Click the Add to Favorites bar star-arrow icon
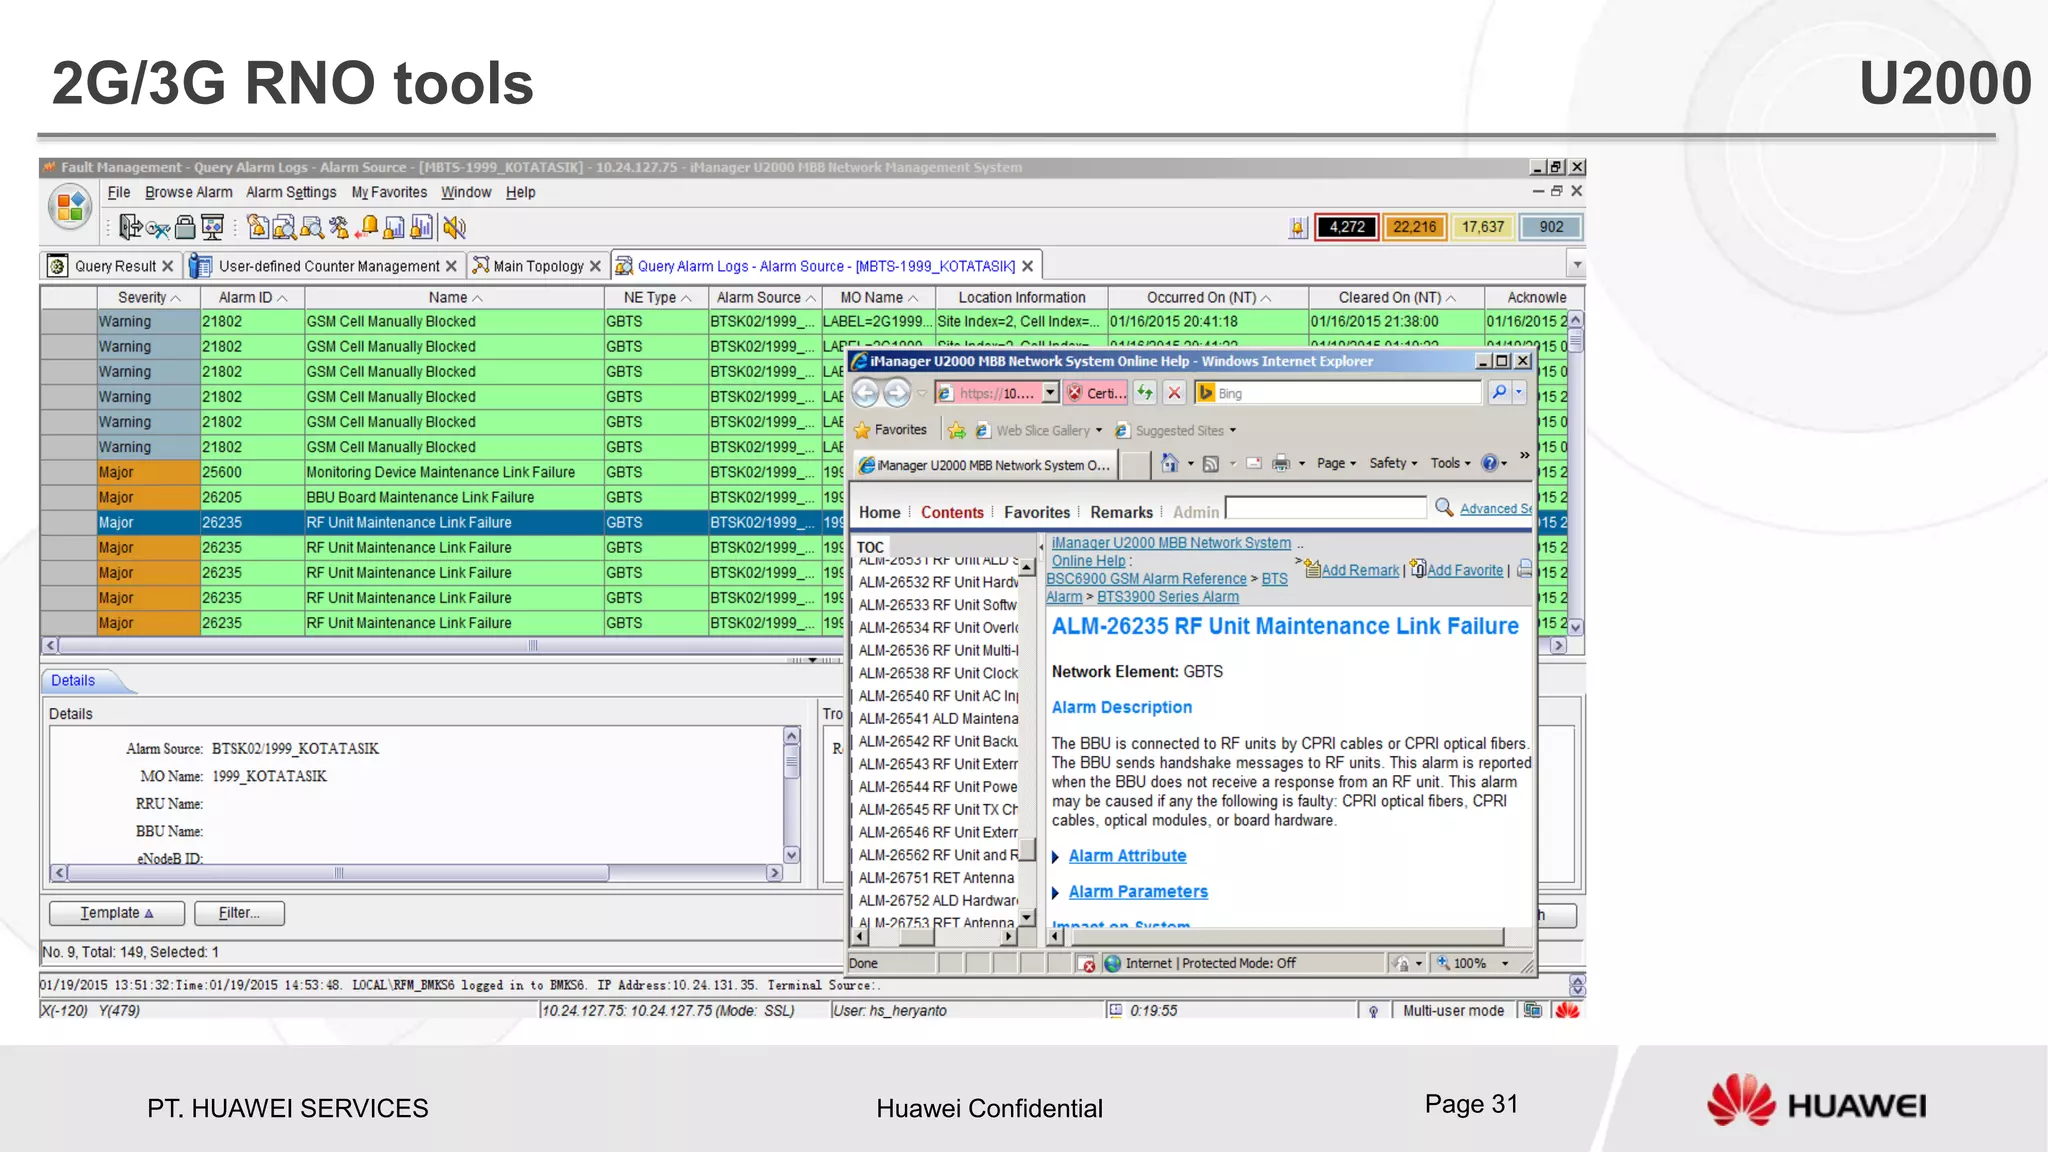2048x1152 pixels. [957, 430]
